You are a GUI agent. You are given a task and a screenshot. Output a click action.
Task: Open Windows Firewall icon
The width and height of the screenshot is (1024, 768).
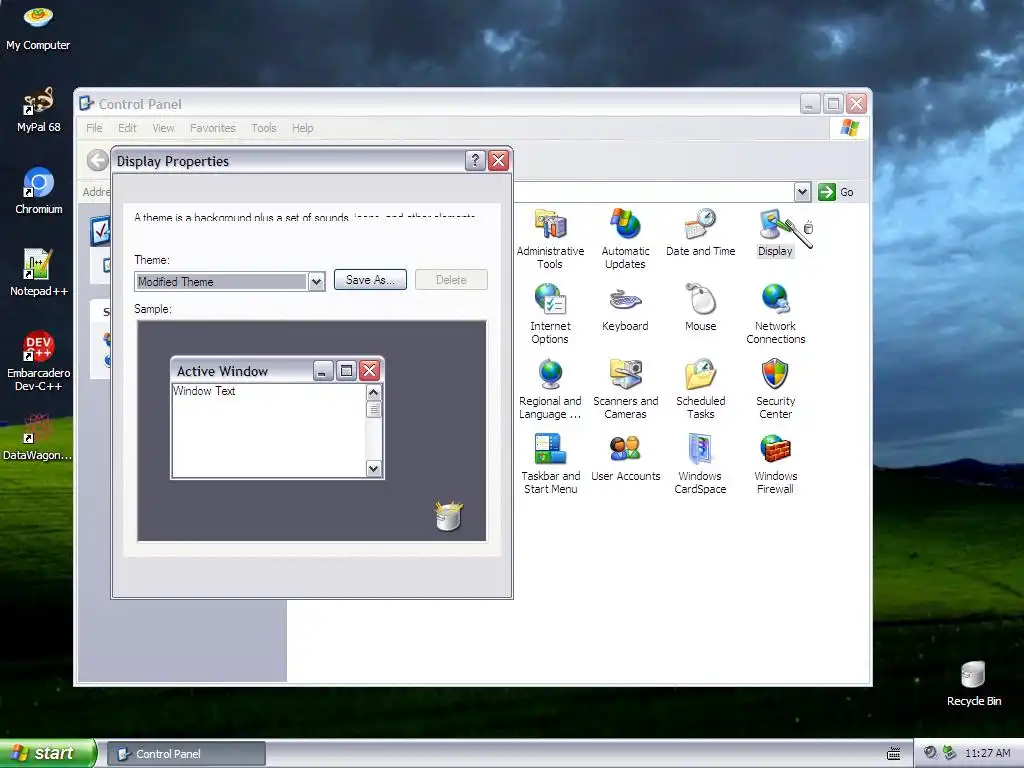click(775, 464)
